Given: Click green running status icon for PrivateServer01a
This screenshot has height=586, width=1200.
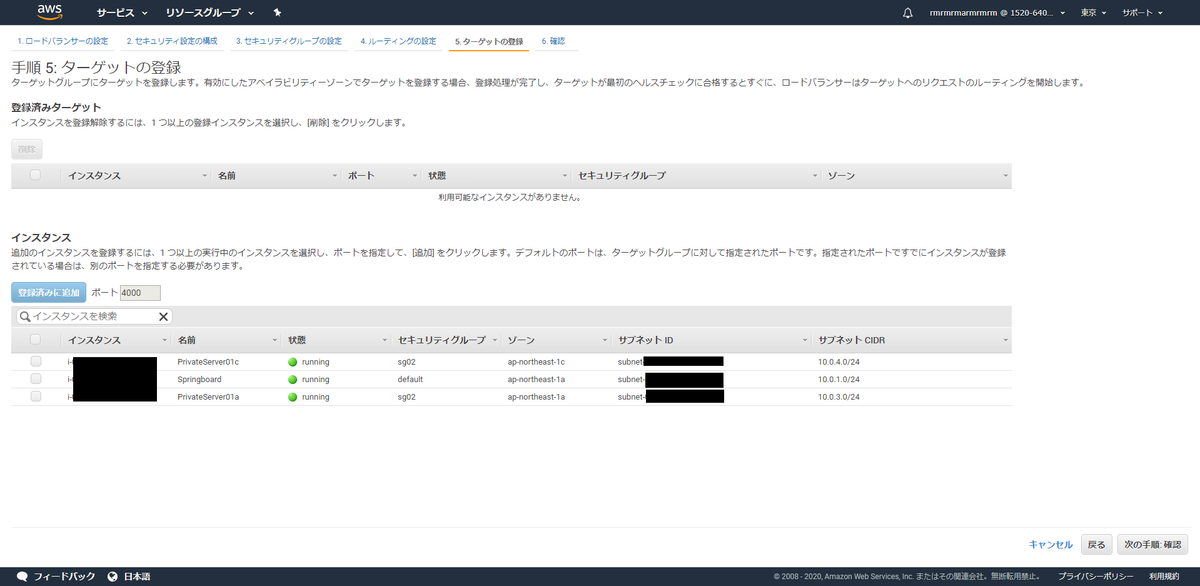Looking at the screenshot, I should click(293, 397).
